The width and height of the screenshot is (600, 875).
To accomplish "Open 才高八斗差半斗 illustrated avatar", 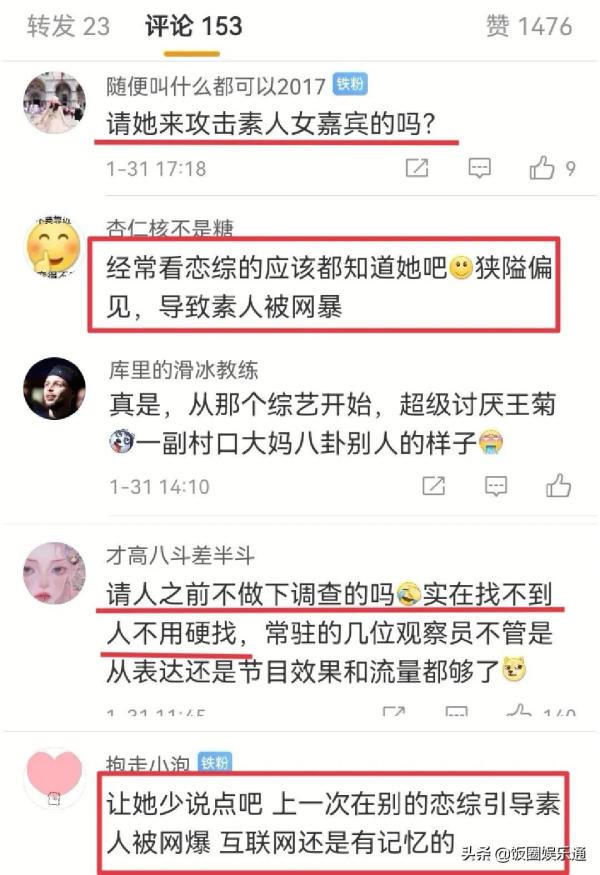I will pos(55,573).
